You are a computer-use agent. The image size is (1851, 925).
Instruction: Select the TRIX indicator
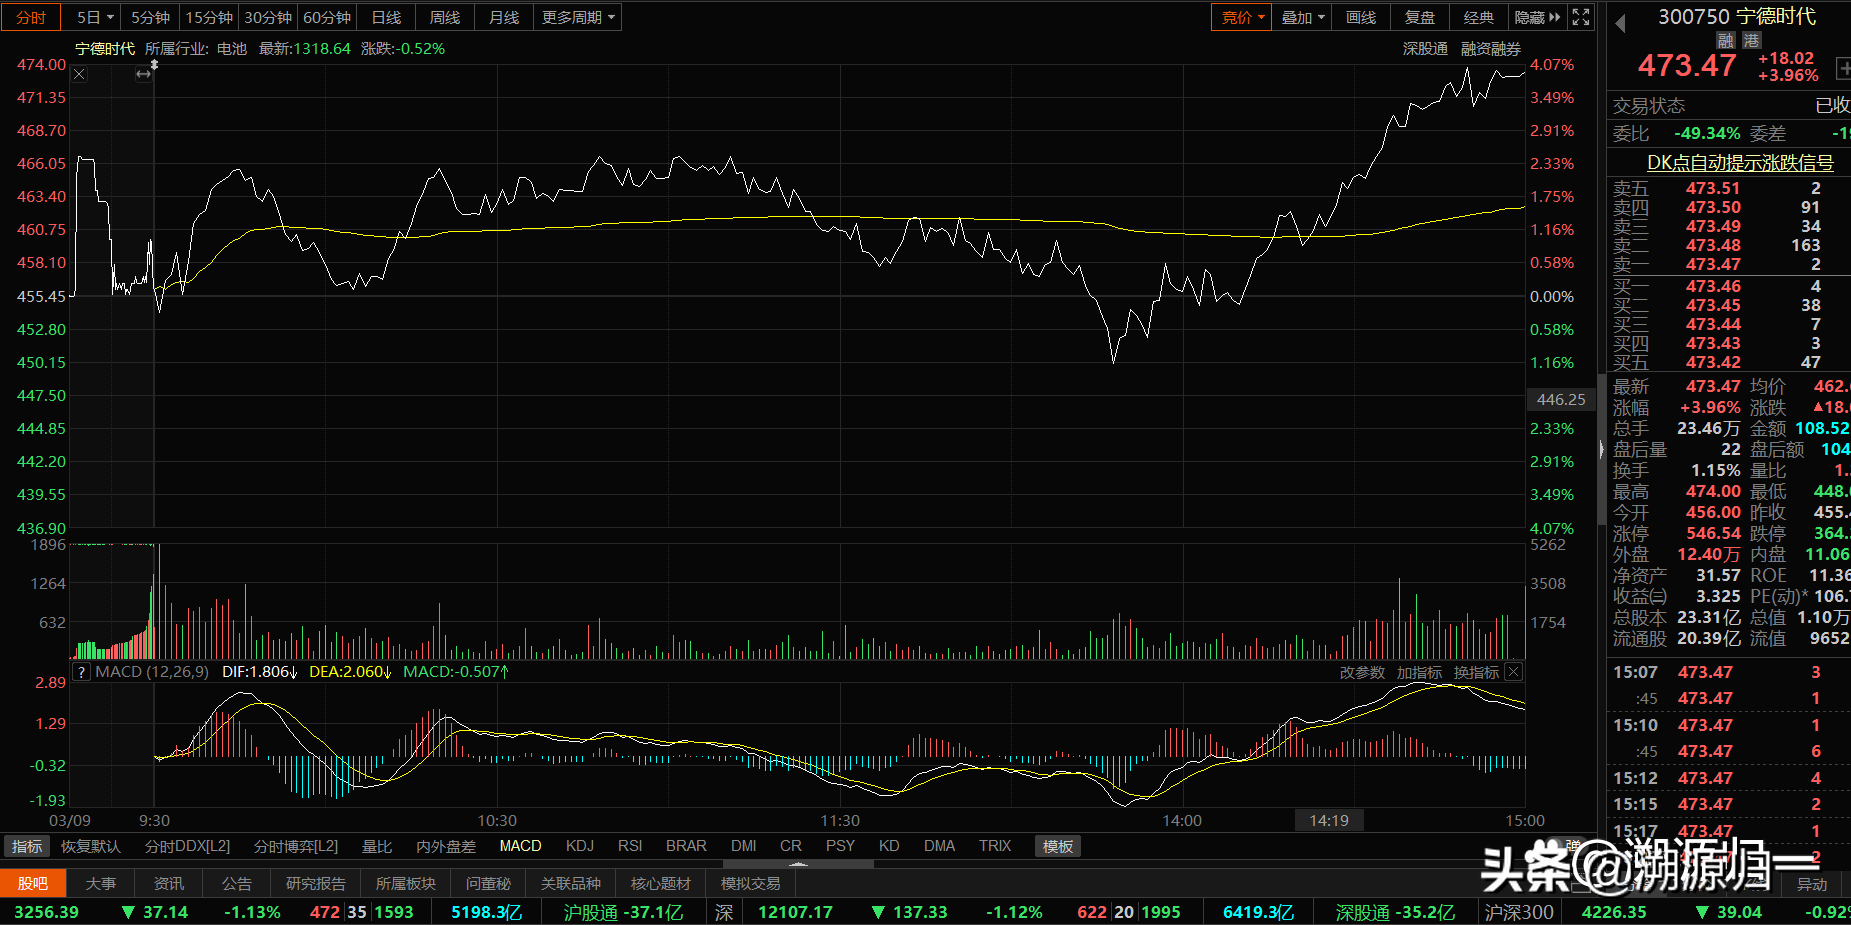tap(995, 846)
